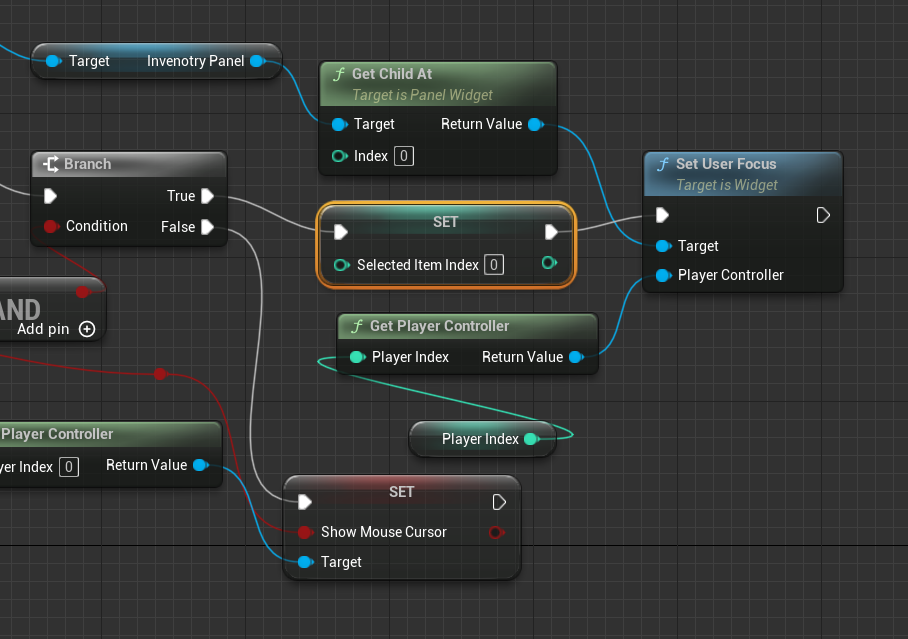Click Set User Focus exec output pin
This screenshot has height=639, width=908.
pyautogui.click(x=823, y=216)
